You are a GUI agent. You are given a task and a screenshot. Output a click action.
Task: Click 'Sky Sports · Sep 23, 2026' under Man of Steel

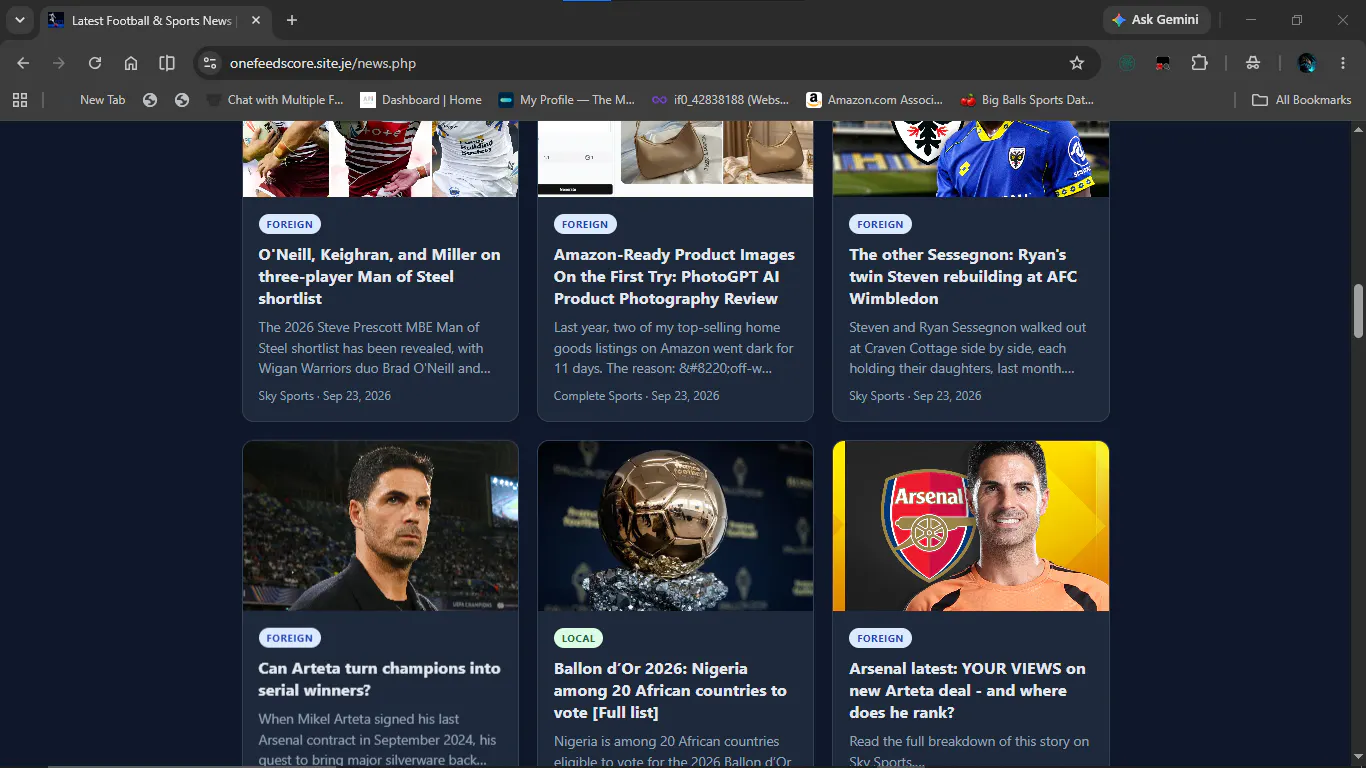tap(325, 396)
